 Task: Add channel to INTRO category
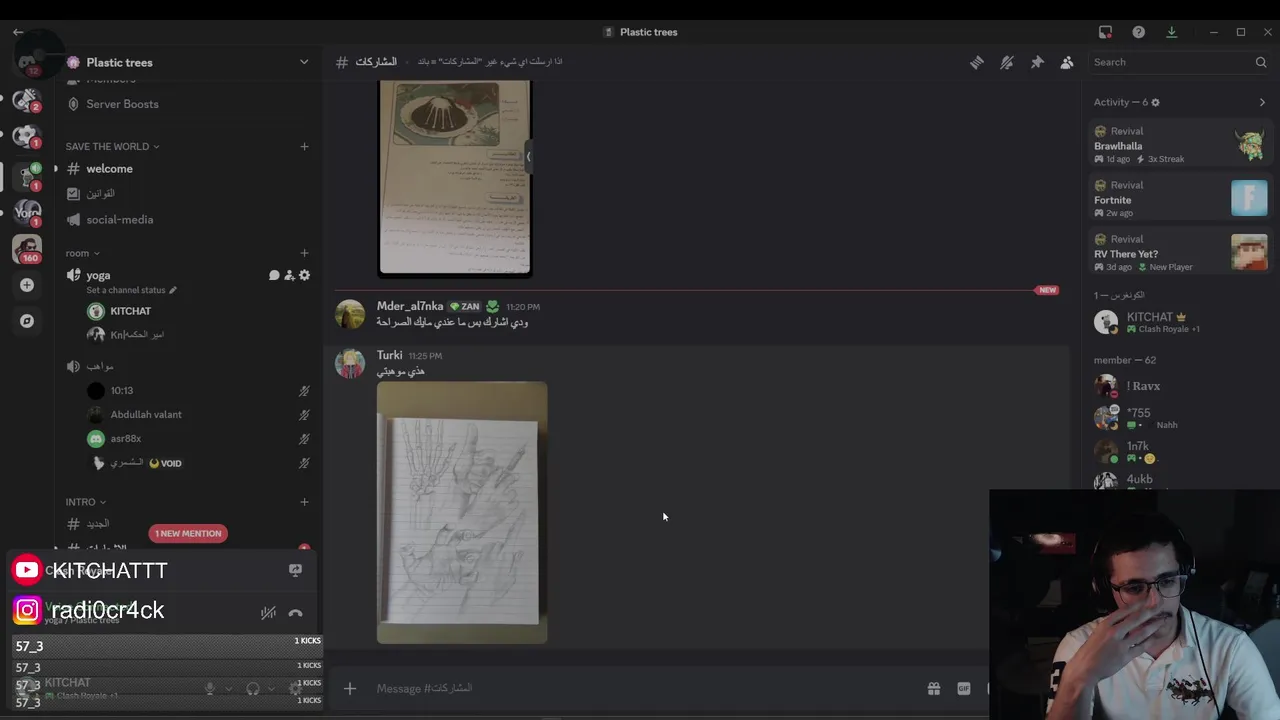click(x=304, y=502)
